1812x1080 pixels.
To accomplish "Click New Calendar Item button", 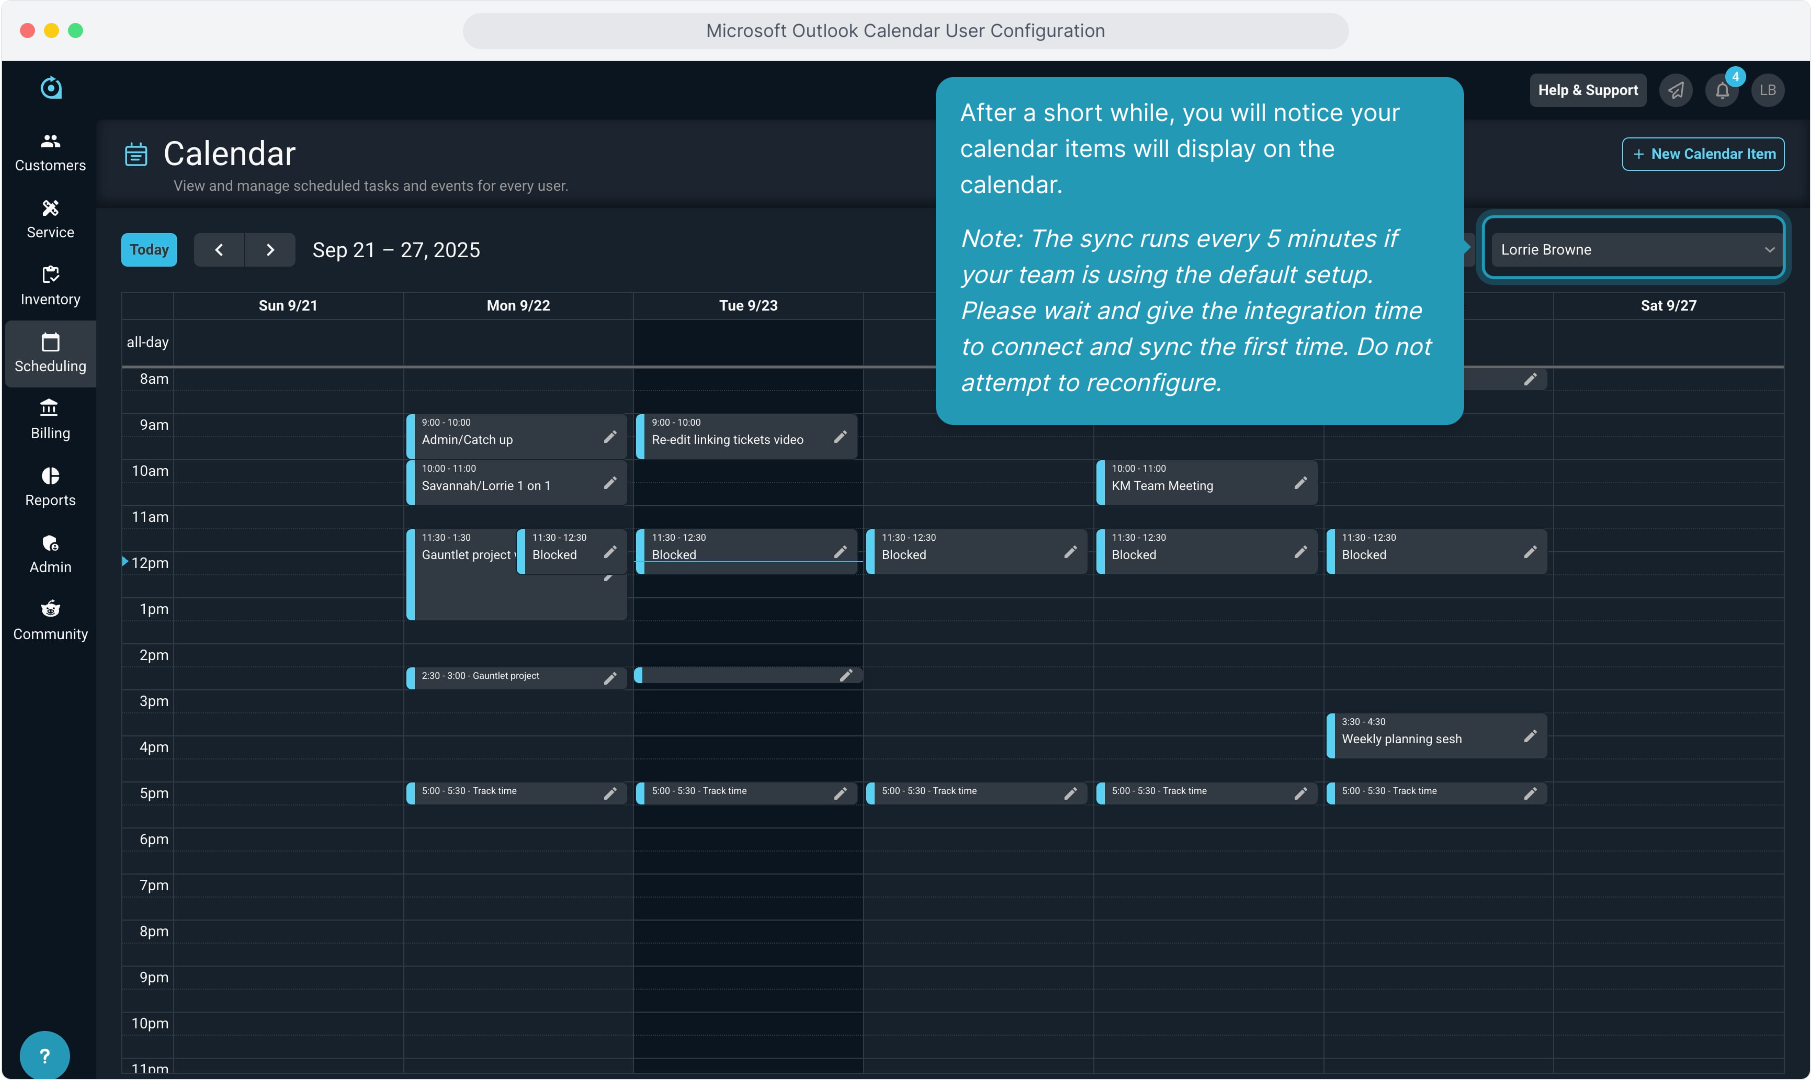I will [1703, 154].
